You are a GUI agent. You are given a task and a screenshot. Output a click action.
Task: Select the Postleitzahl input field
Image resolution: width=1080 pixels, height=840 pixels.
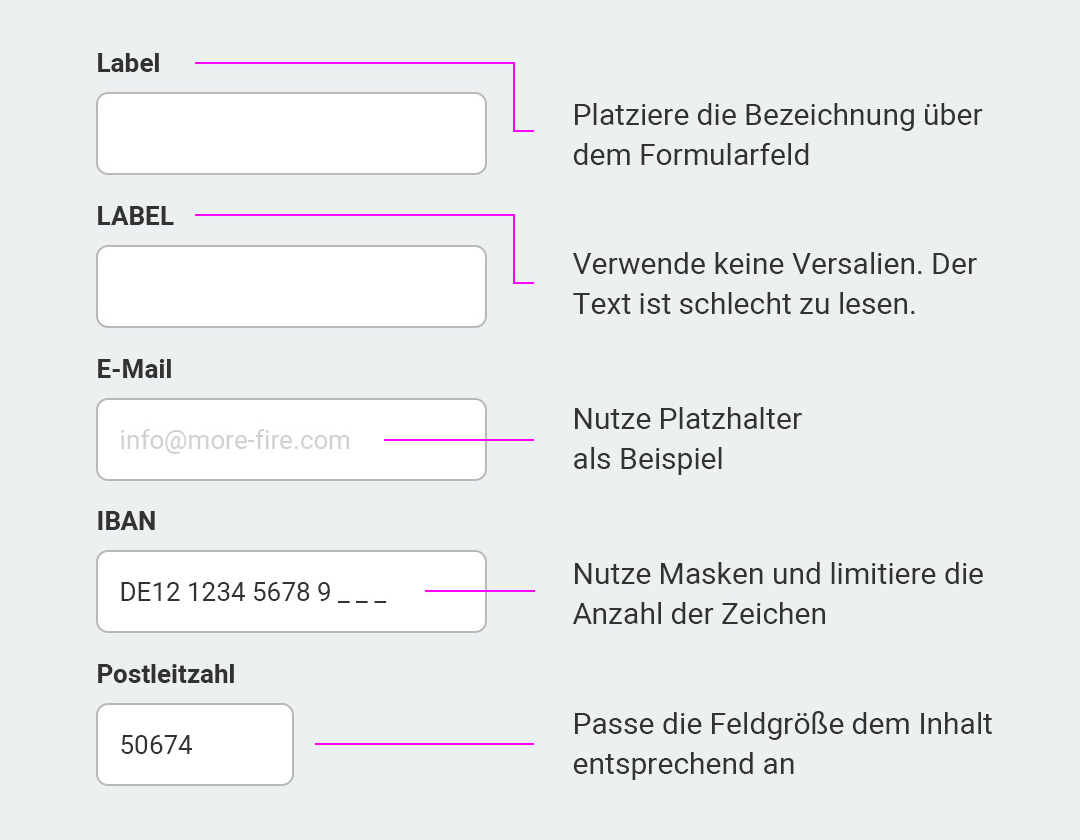tap(195, 744)
